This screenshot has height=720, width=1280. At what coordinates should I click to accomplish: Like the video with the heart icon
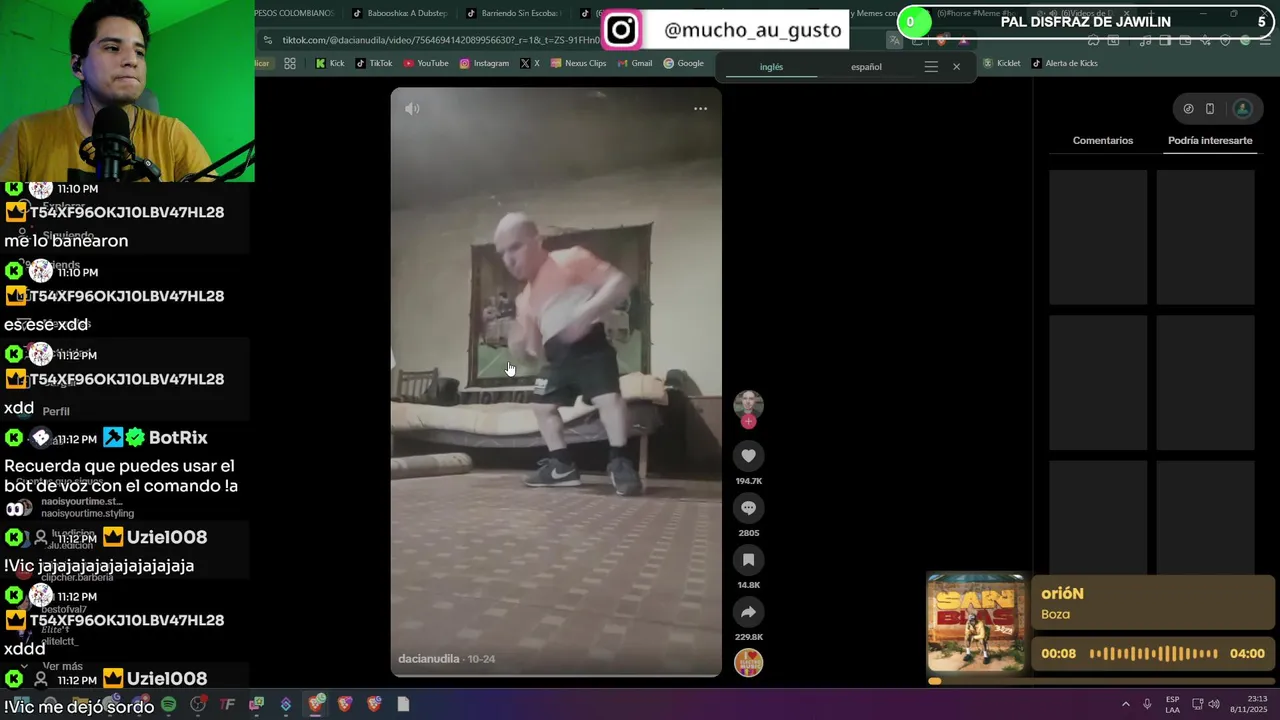coord(748,456)
